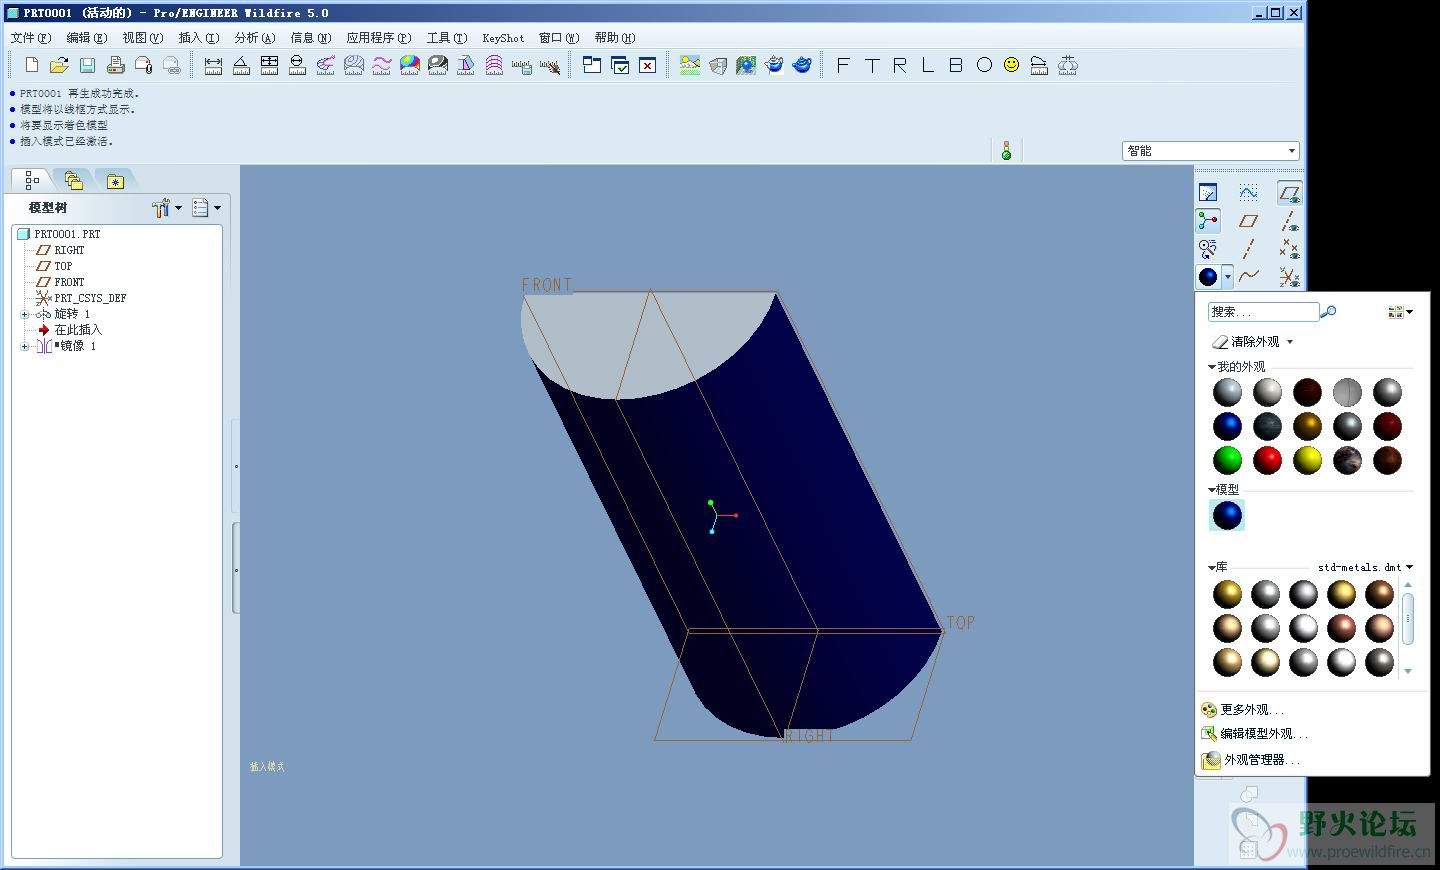Click the magnifier search icon in appearance panel
The width and height of the screenshot is (1440, 870).
pyautogui.click(x=1328, y=312)
